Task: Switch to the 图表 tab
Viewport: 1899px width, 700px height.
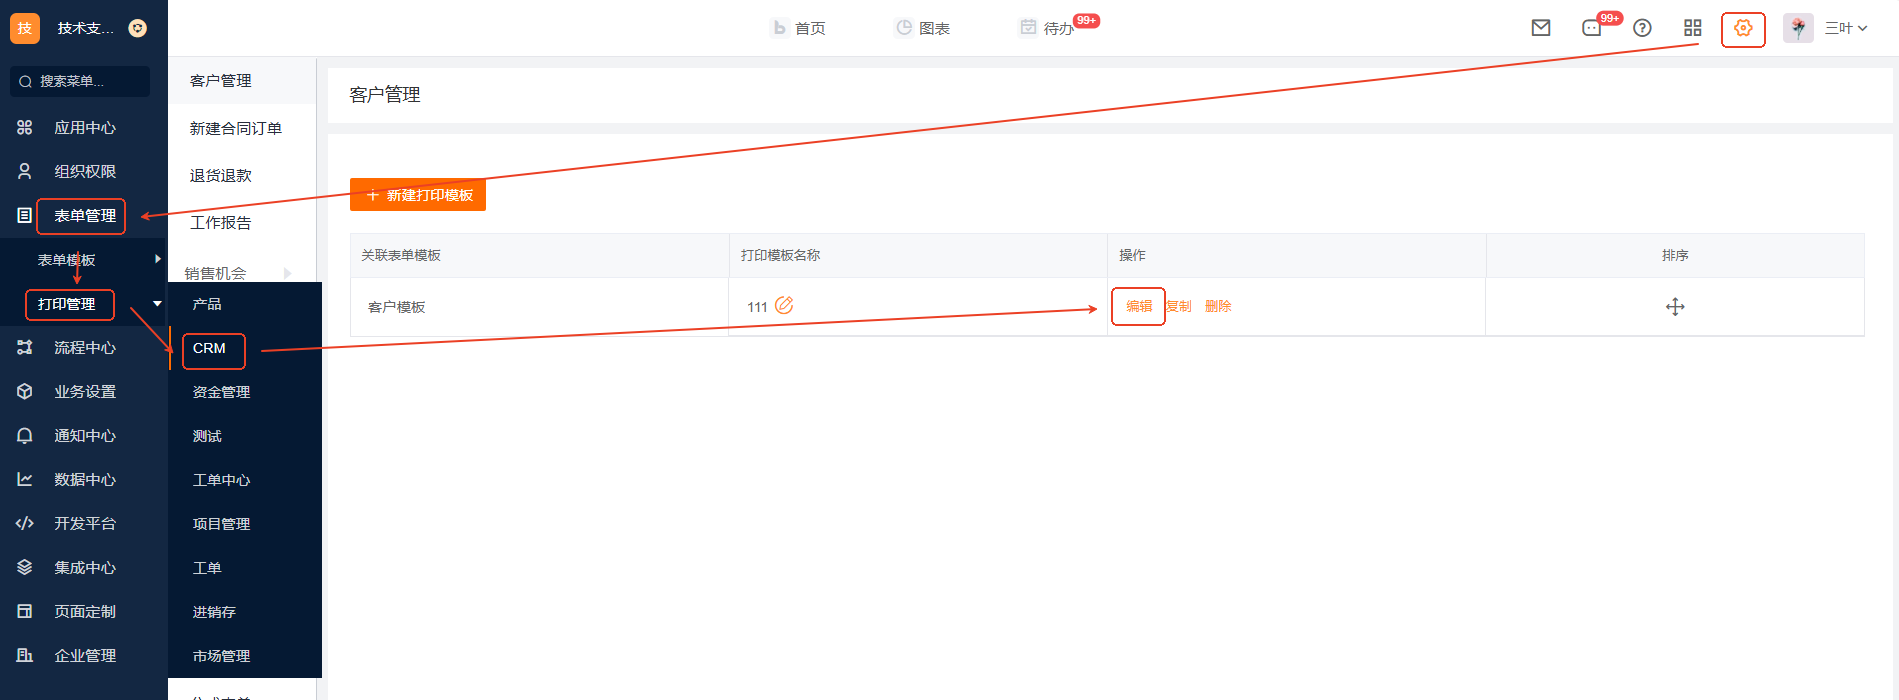Action: click(922, 28)
